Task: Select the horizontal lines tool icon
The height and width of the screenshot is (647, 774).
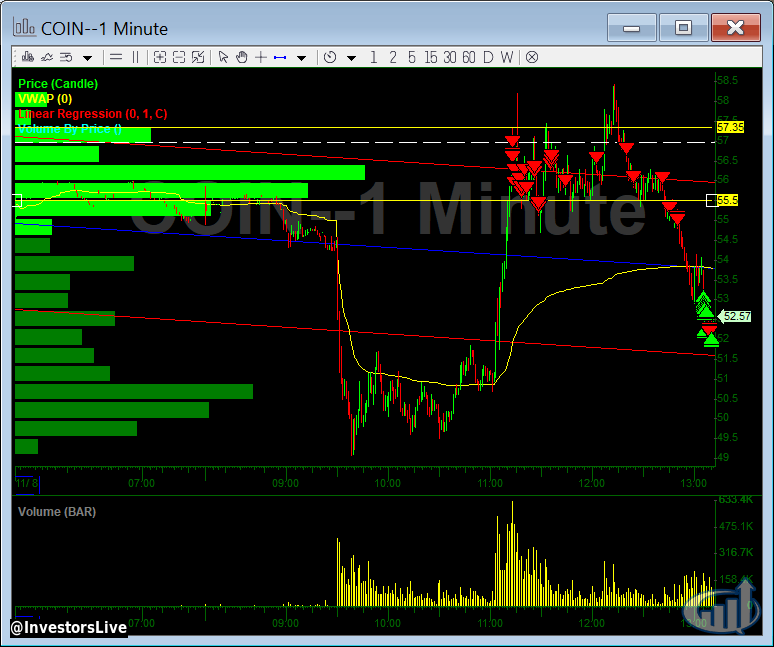Action: click(x=116, y=57)
